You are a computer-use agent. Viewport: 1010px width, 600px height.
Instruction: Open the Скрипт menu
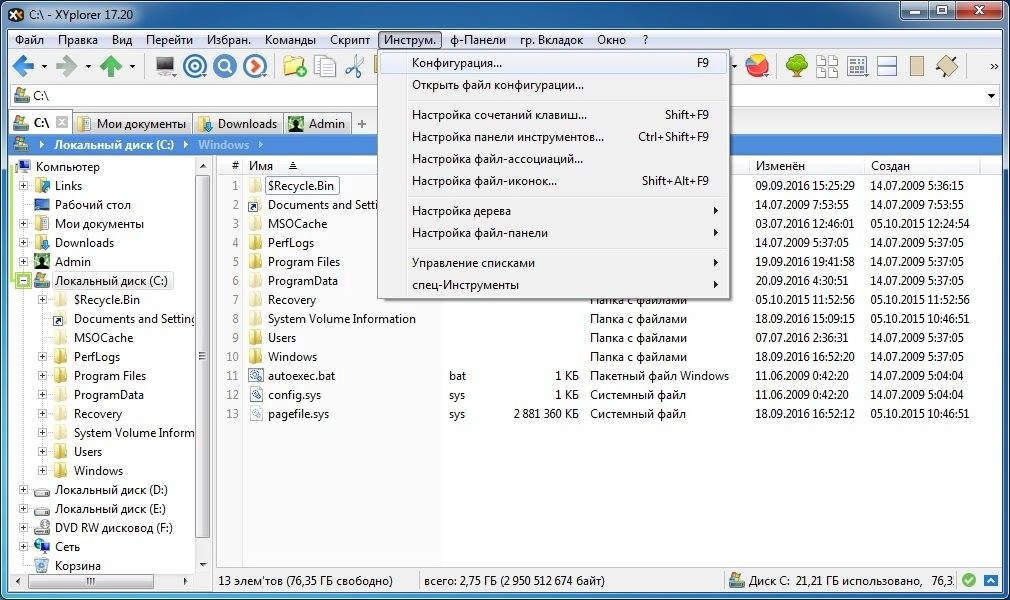pos(350,40)
